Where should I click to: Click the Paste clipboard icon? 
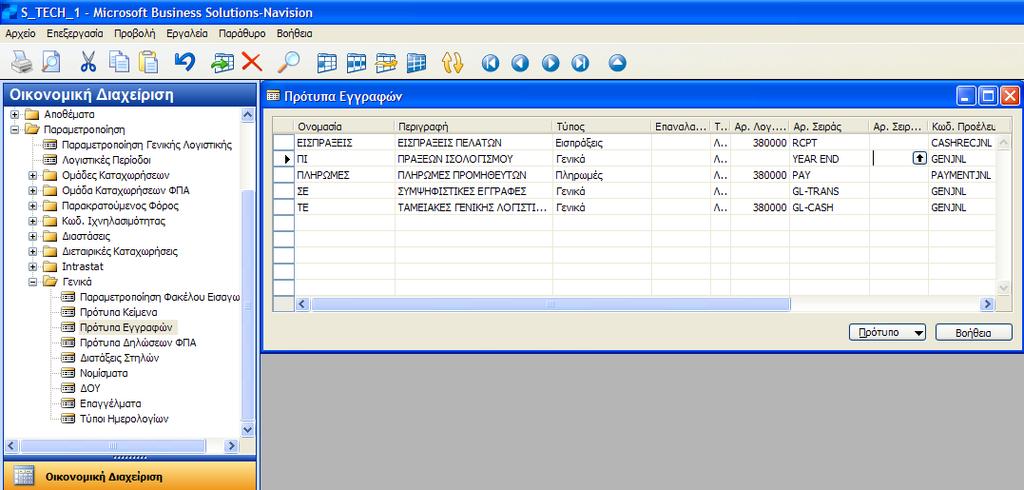150,63
